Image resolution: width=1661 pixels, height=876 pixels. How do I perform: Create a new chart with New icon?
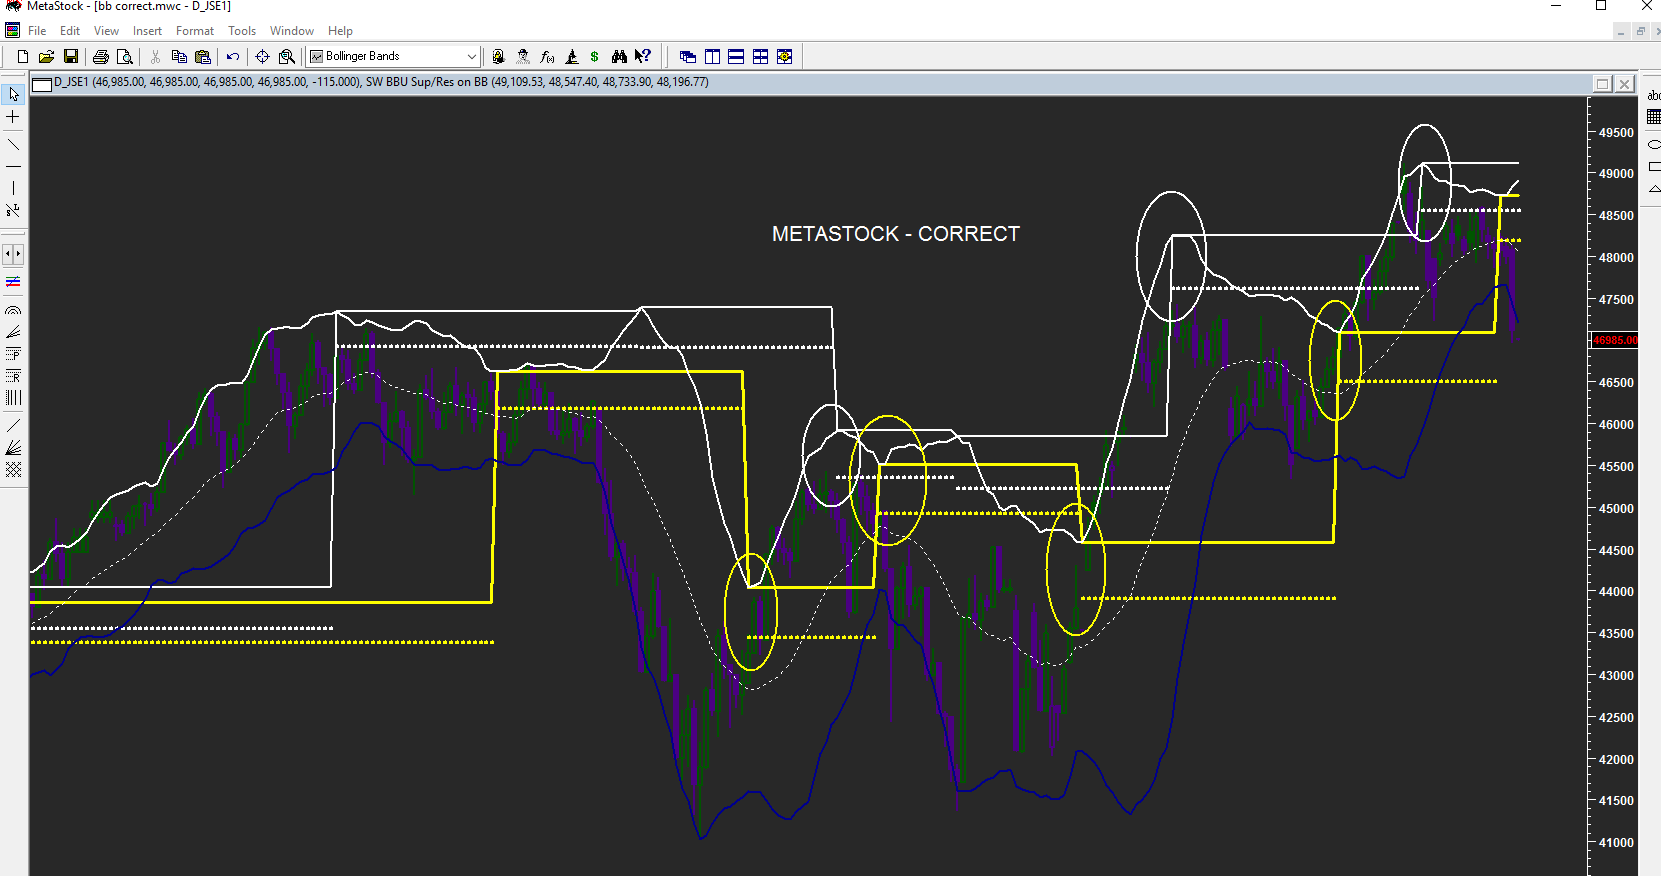point(22,57)
